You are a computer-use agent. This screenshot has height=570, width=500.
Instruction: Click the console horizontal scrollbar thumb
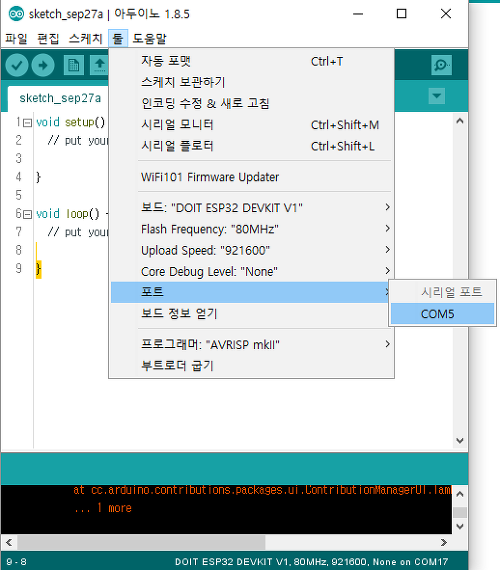point(141,543)
